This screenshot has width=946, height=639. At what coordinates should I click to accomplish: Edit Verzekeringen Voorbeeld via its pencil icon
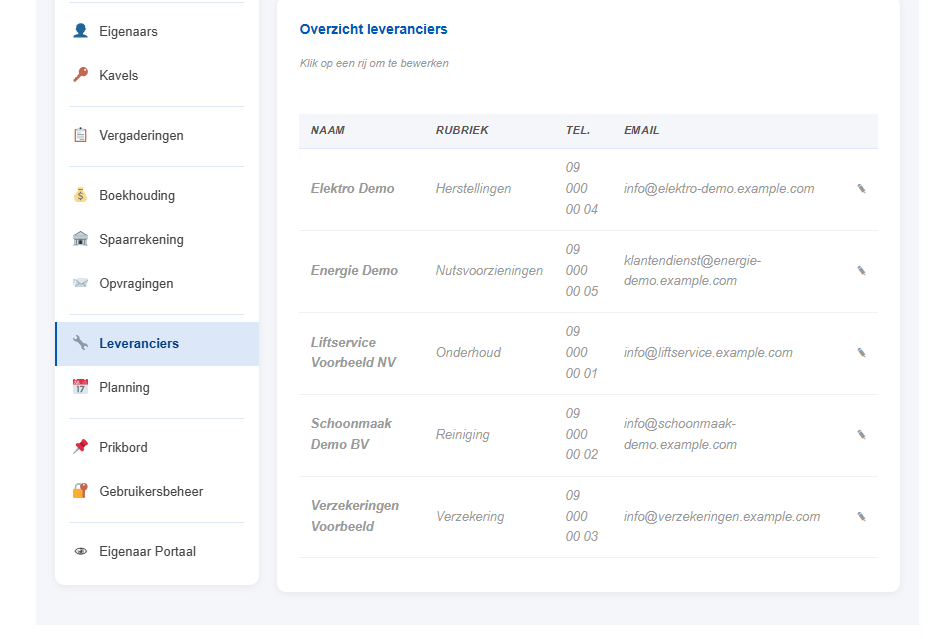862,517
